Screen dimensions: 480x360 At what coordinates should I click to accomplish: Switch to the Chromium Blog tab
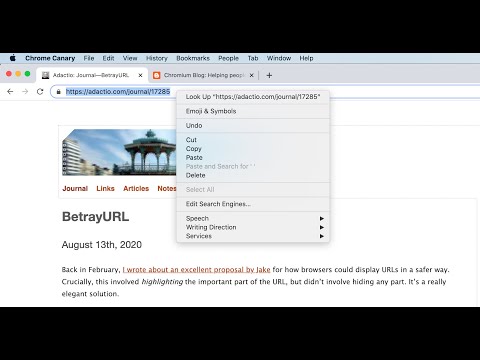tap(204, 75)
